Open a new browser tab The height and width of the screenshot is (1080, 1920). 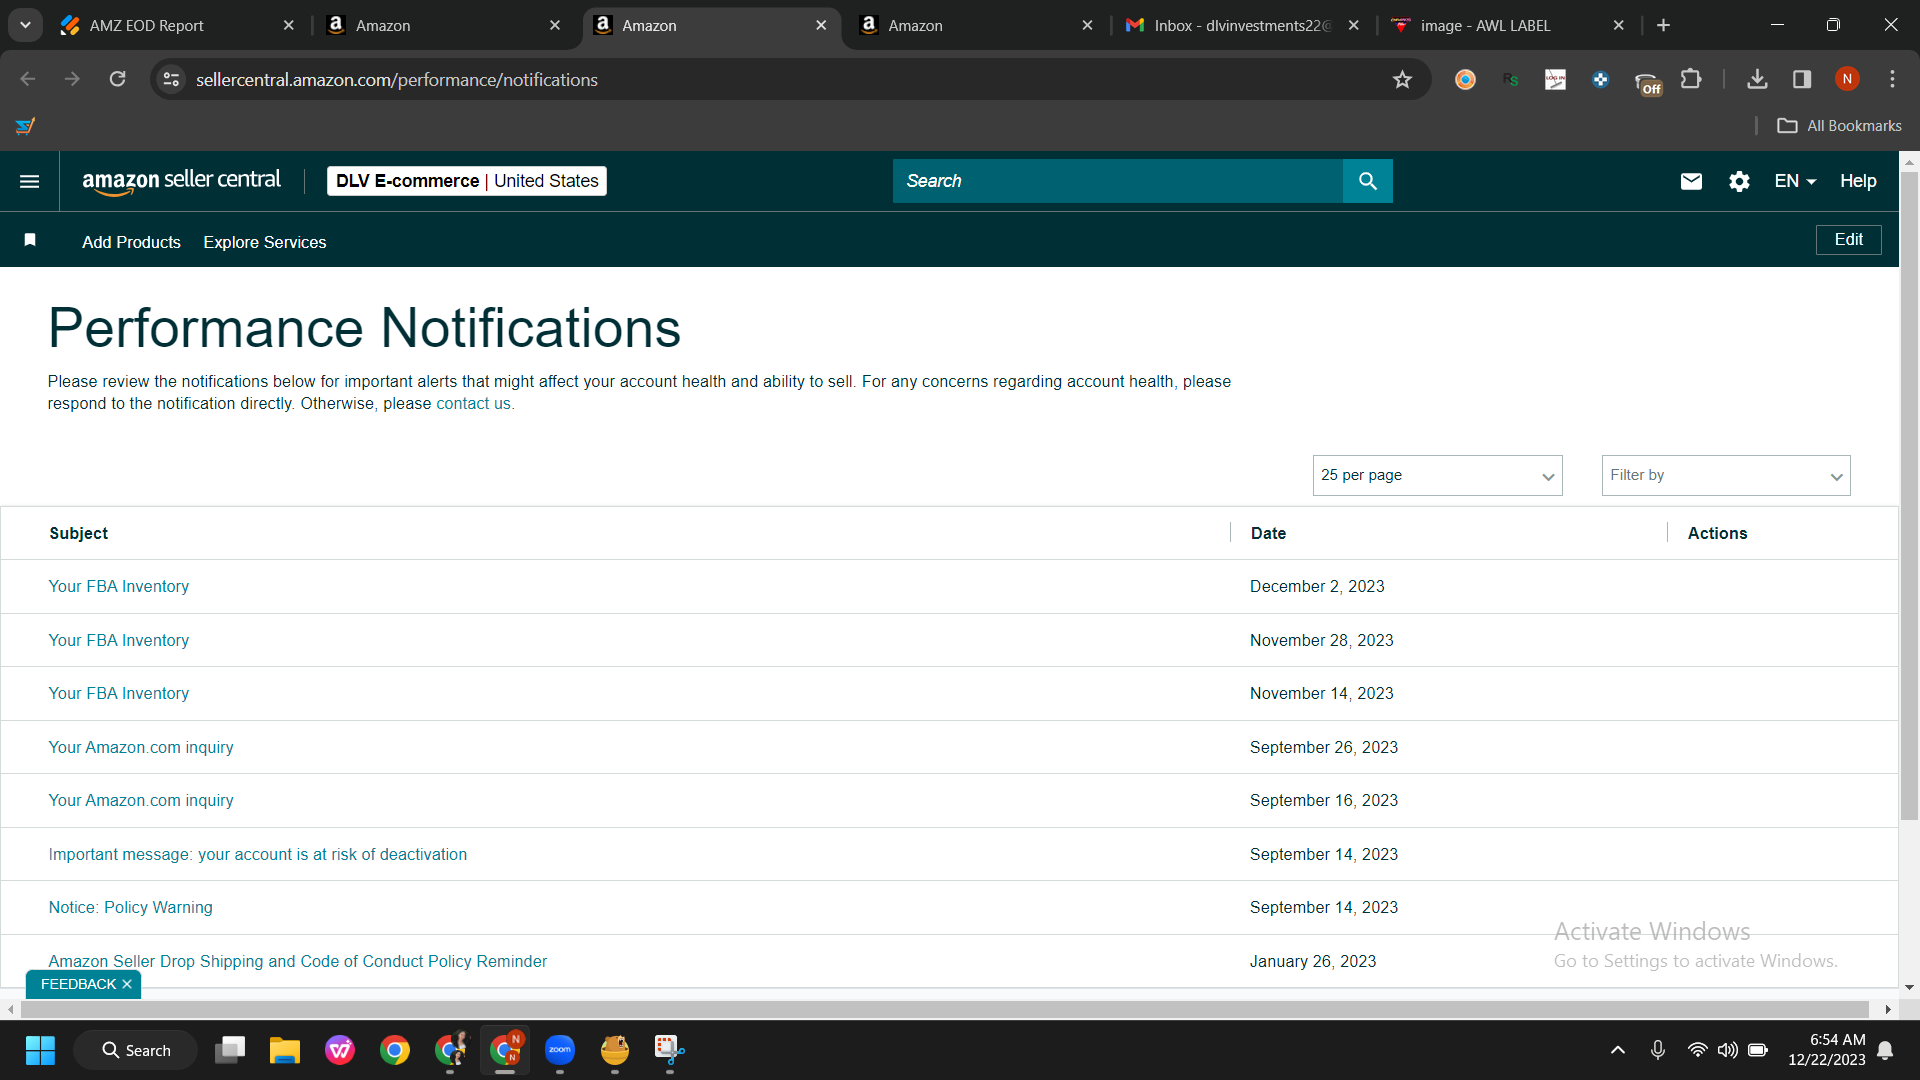pyautogui.click(x=1663, y=25)
